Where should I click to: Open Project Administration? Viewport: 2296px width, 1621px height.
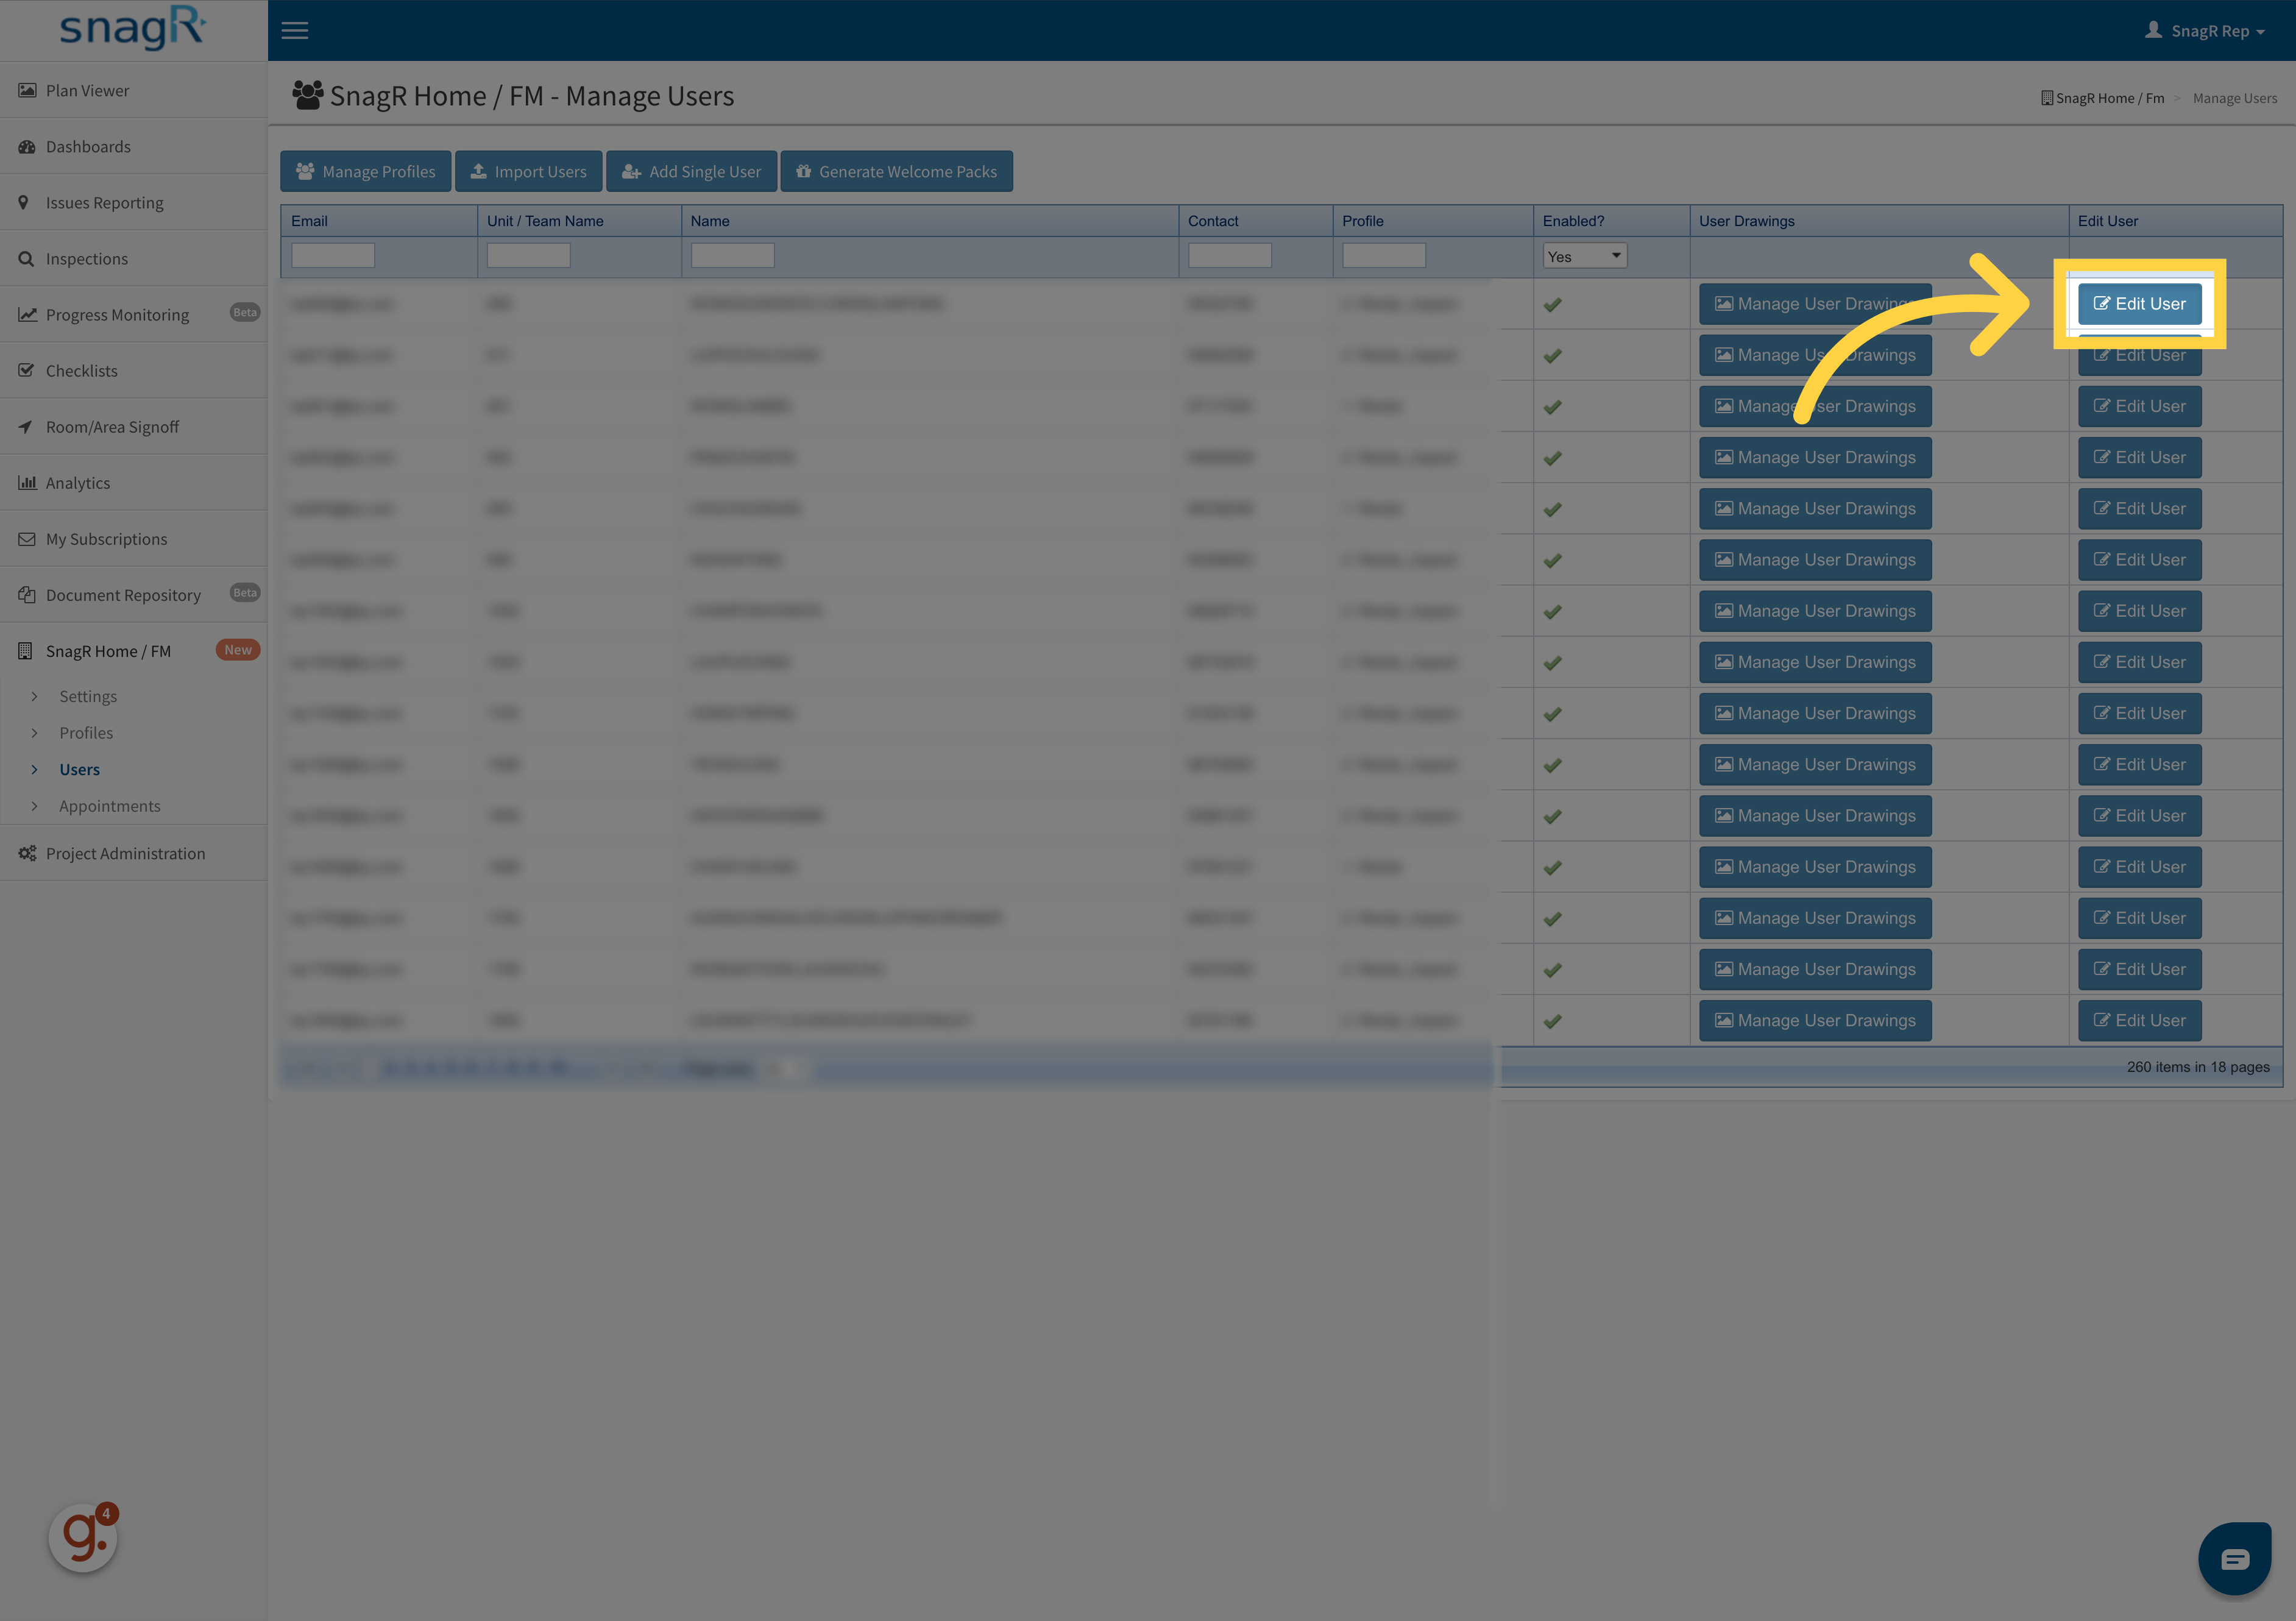point(125,853)
